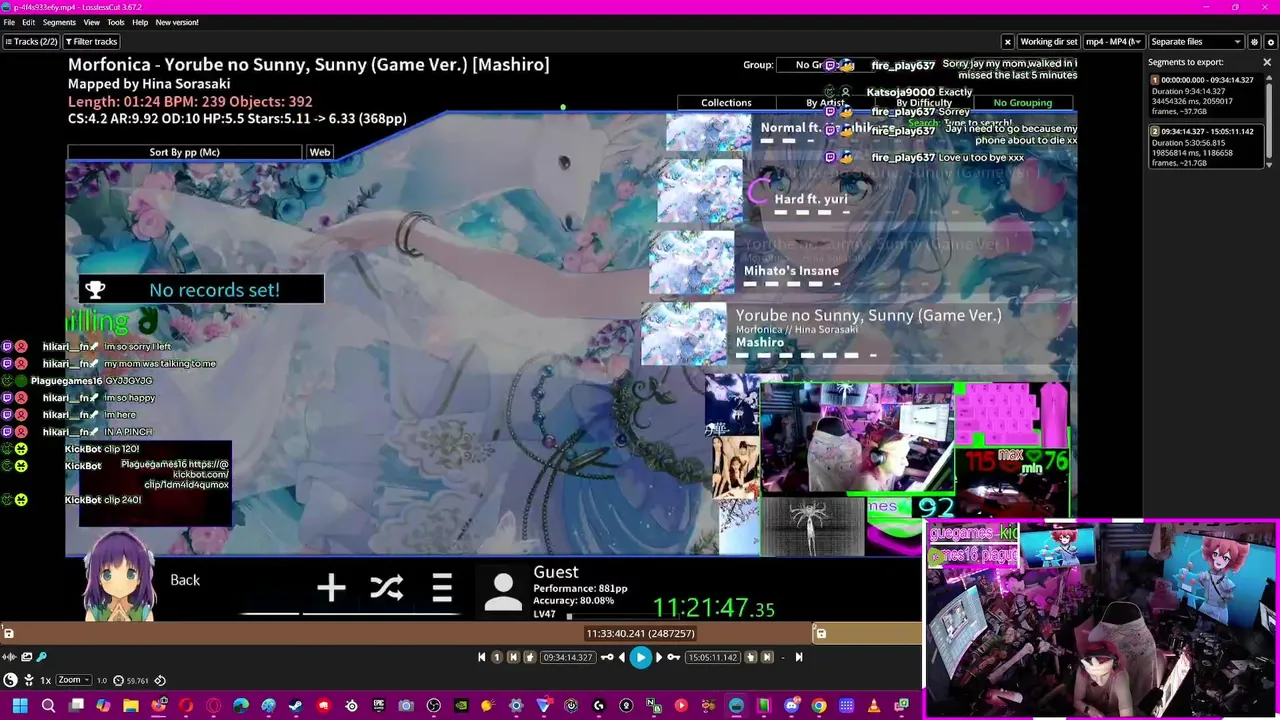
Task: Click the Working dir set button
Action: pos(1048,42)
